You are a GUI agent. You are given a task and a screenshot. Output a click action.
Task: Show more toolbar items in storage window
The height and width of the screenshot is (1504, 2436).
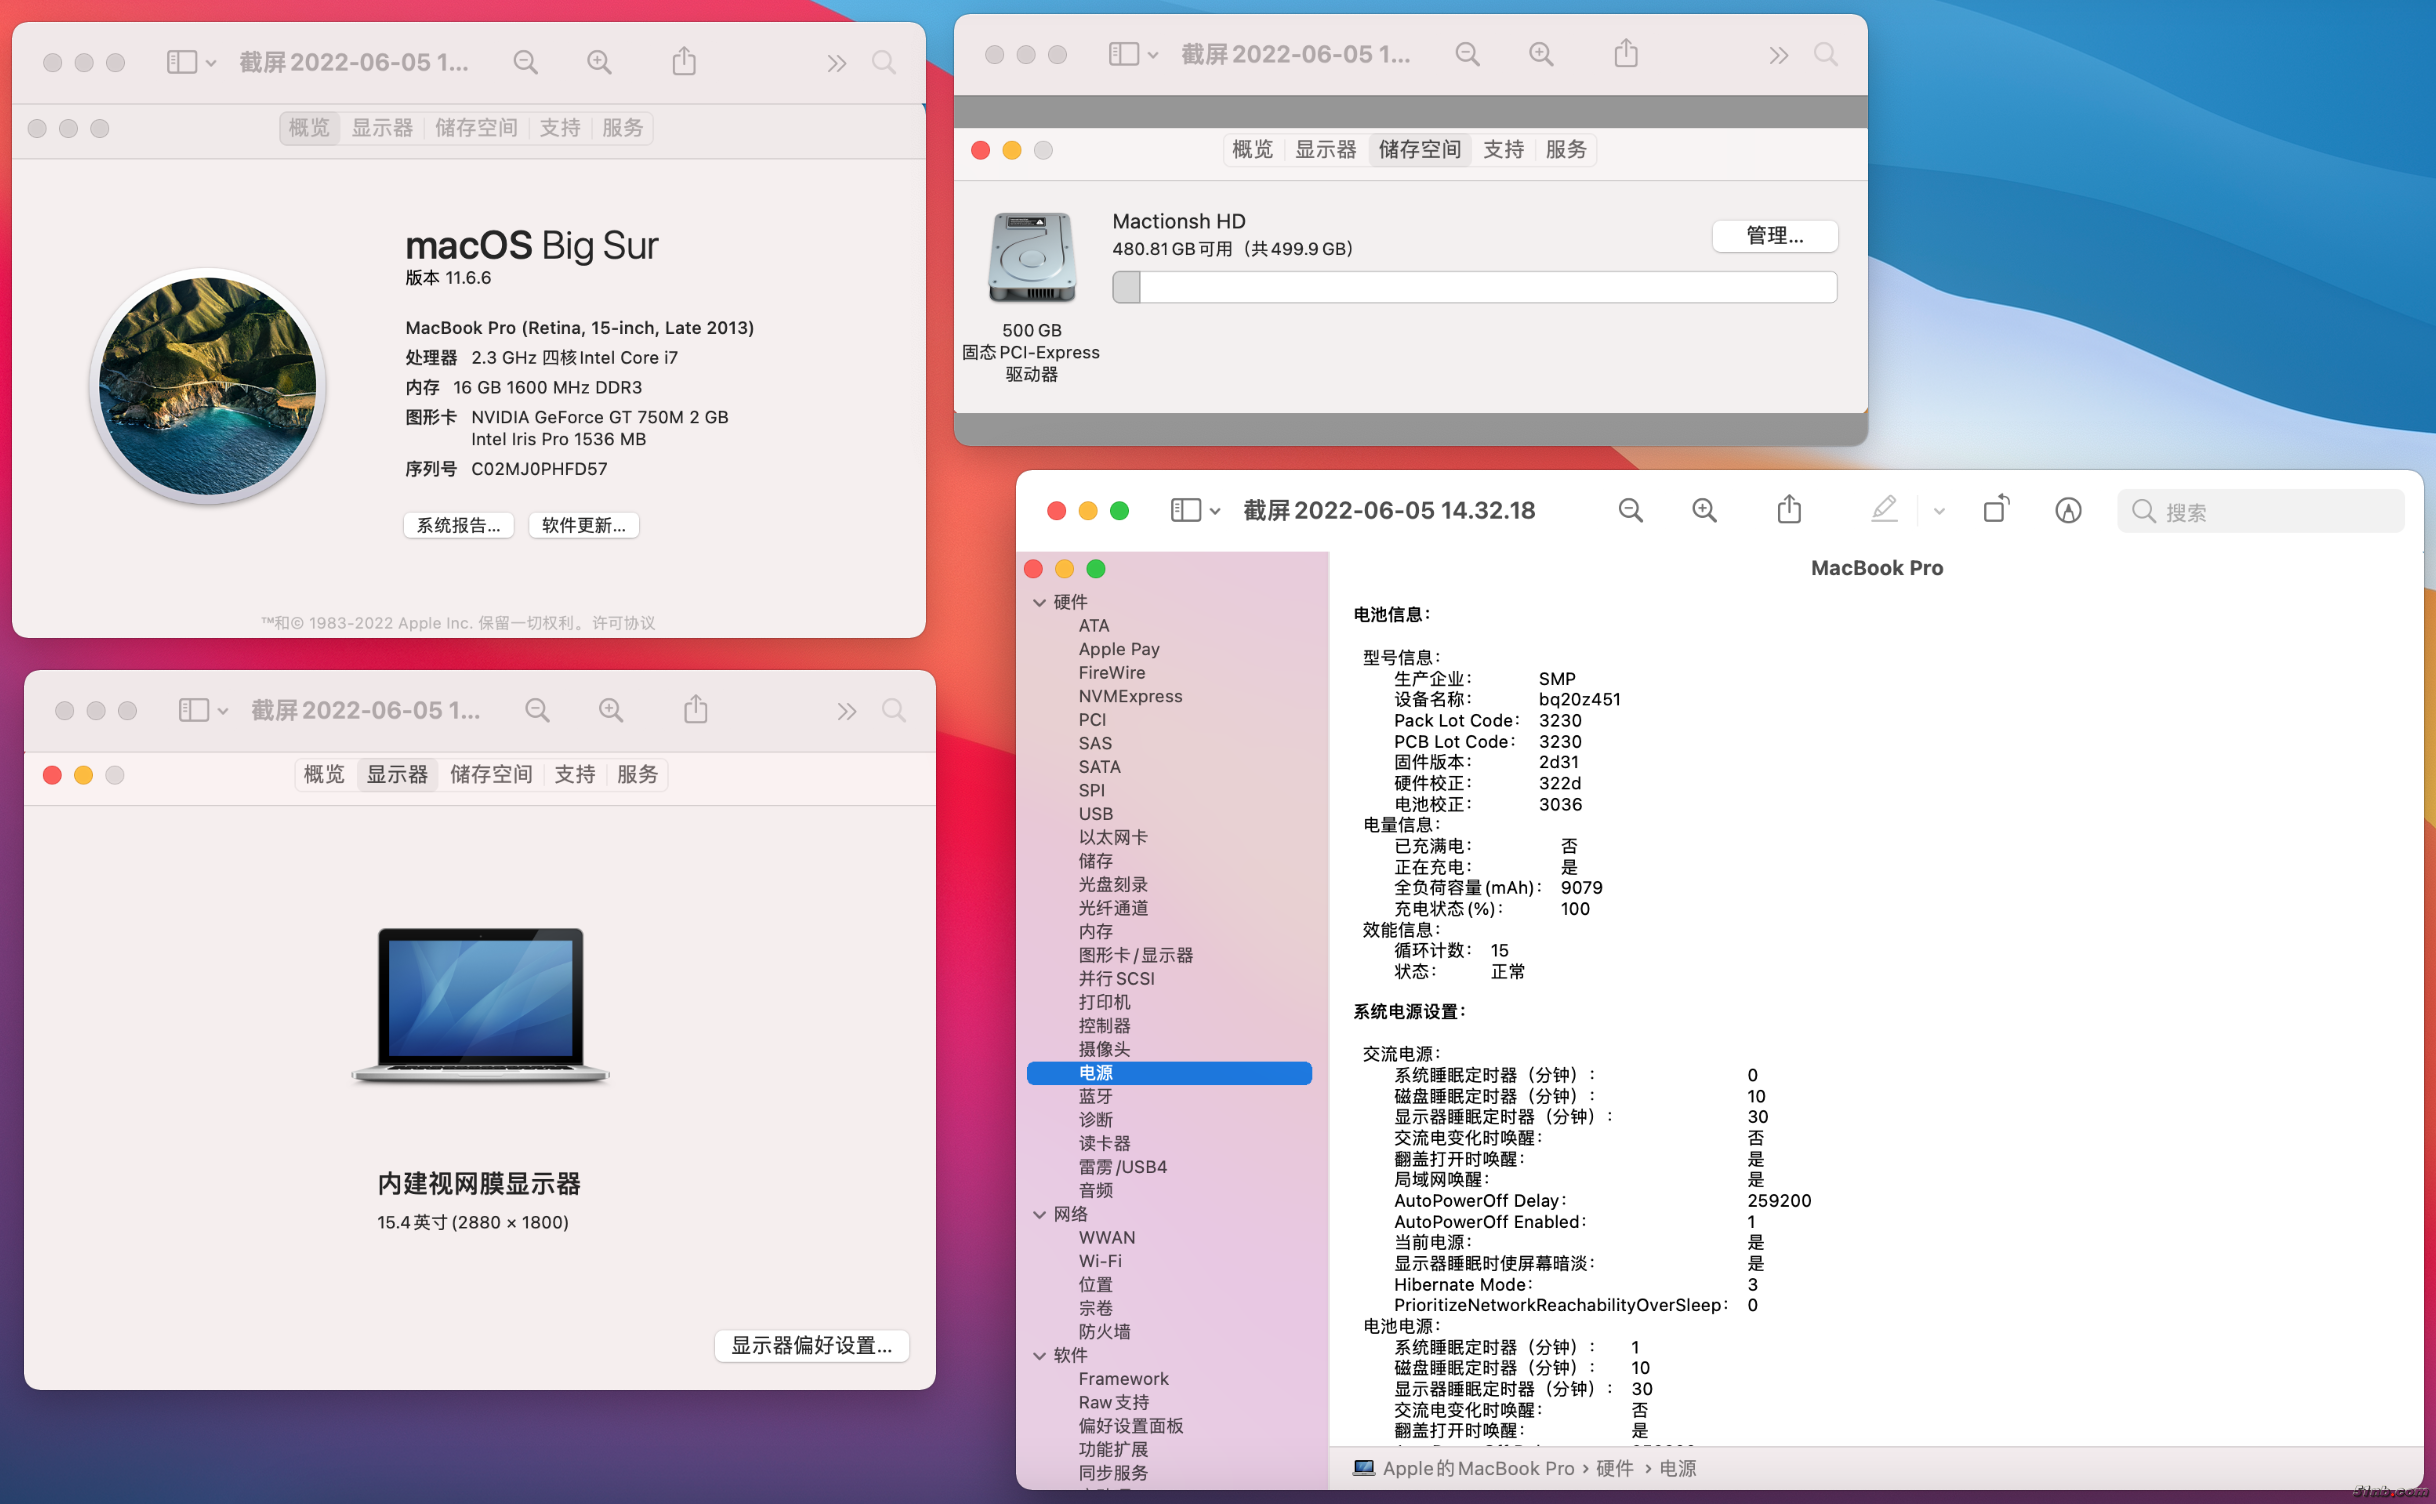pyautogui.click(x=1778, y=55)
